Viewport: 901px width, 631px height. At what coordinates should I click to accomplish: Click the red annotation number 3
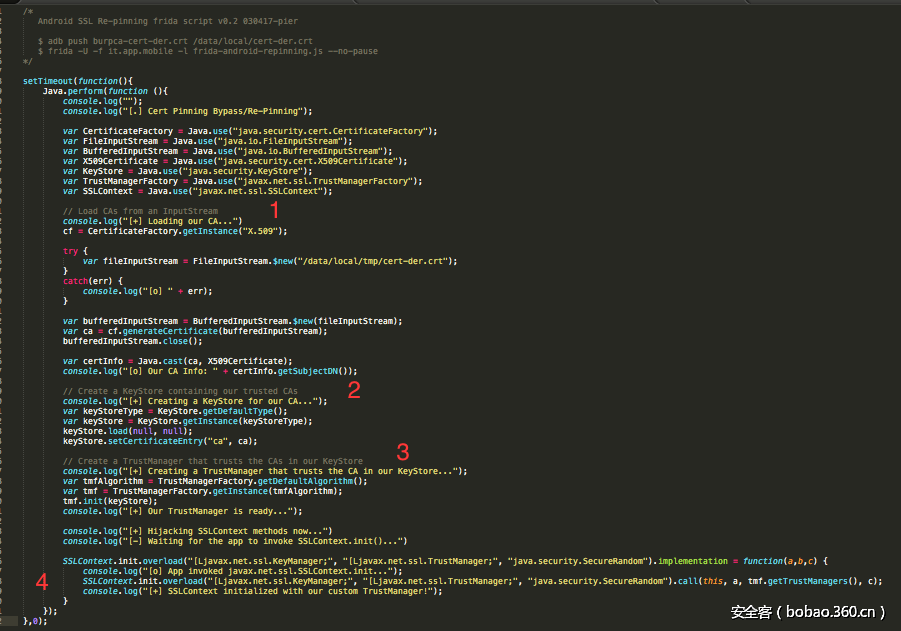point(403,451)
